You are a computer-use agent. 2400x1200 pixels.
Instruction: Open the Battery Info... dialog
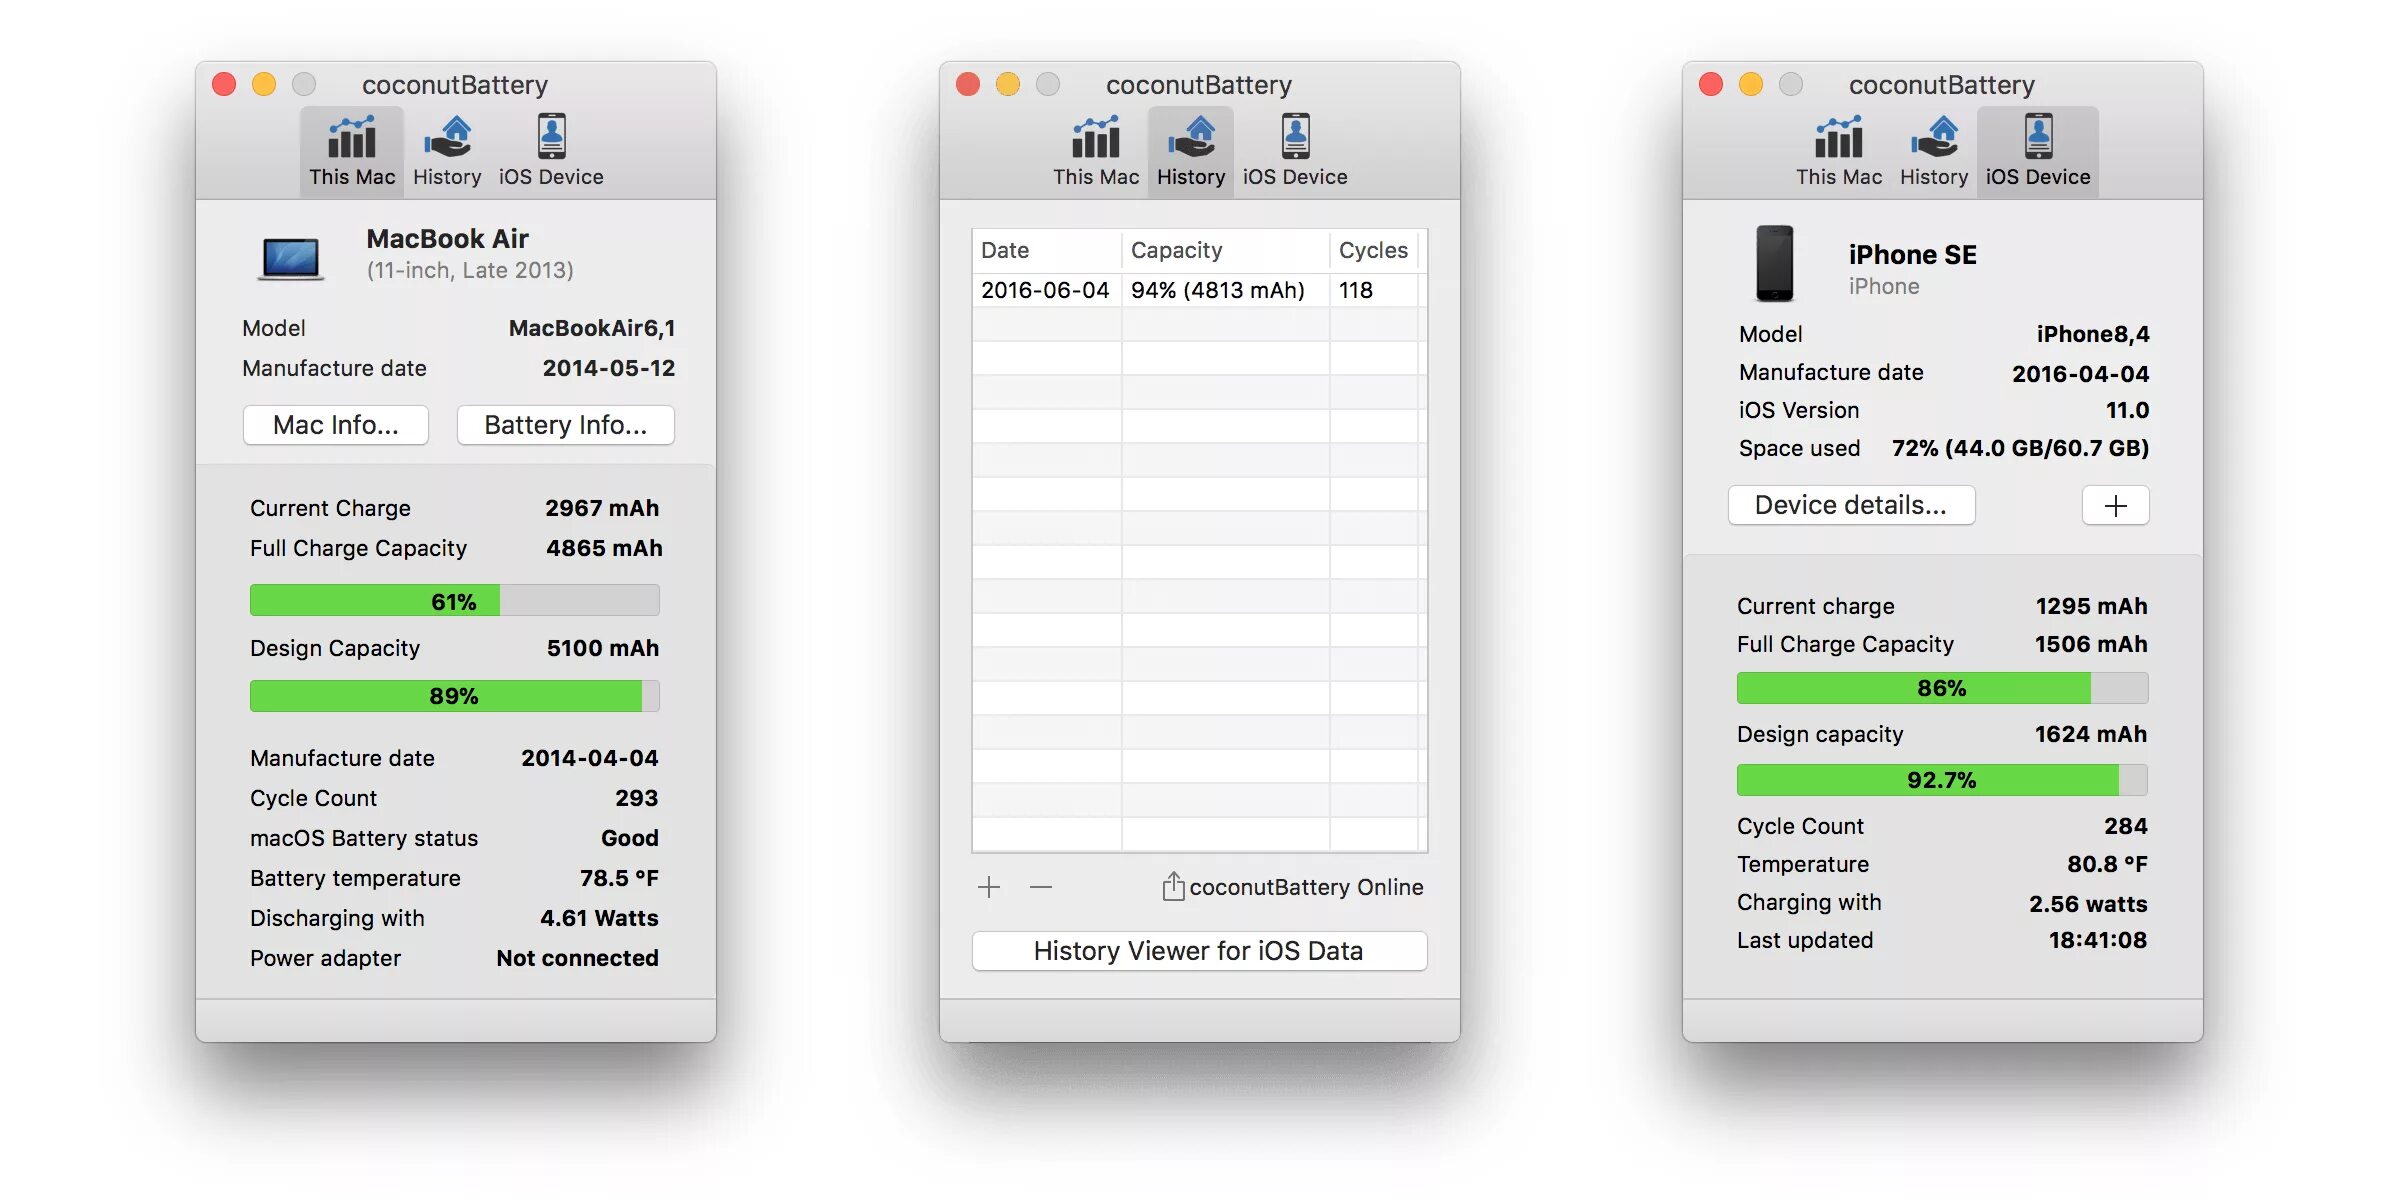565,425
